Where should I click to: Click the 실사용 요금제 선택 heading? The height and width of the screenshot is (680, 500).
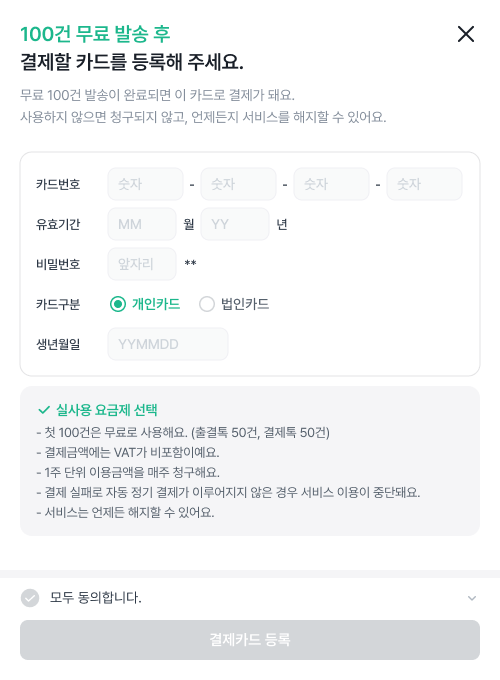[x=107, y=410]
